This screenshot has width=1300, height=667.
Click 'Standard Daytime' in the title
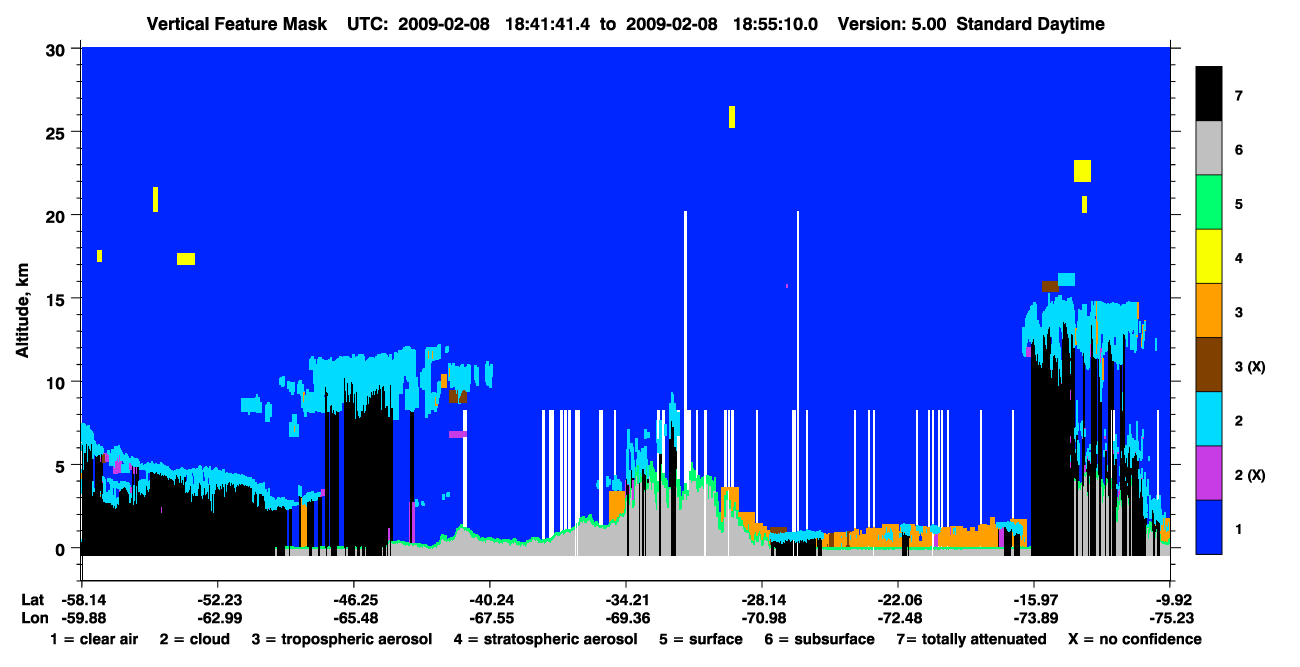(x=1030, y=24)
